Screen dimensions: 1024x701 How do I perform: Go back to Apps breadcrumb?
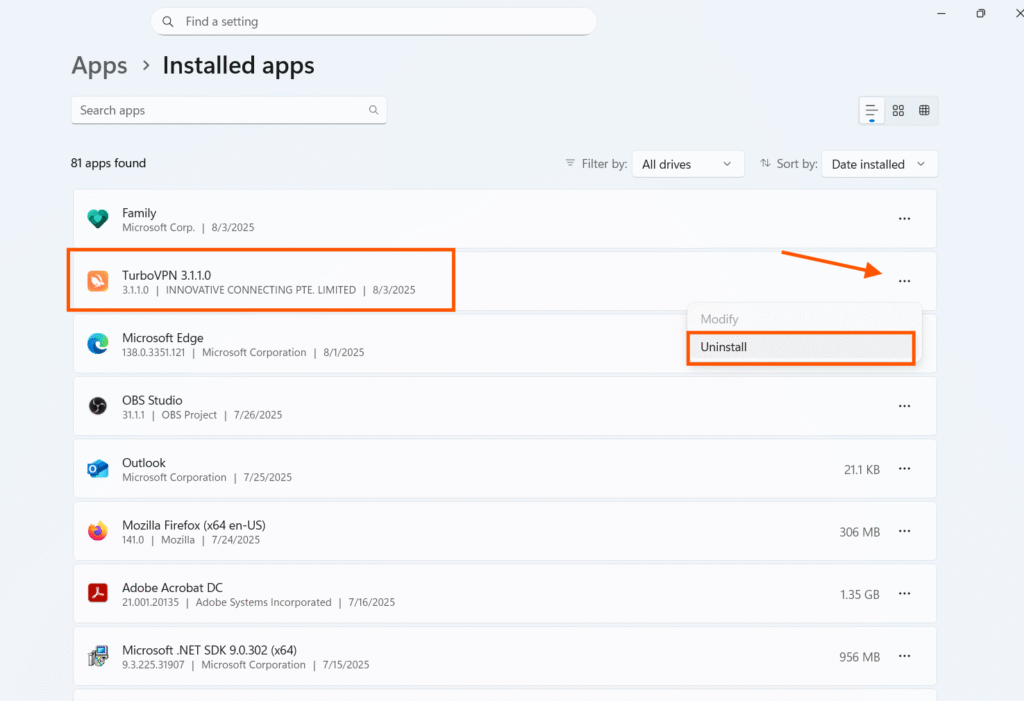click(99, 66)
